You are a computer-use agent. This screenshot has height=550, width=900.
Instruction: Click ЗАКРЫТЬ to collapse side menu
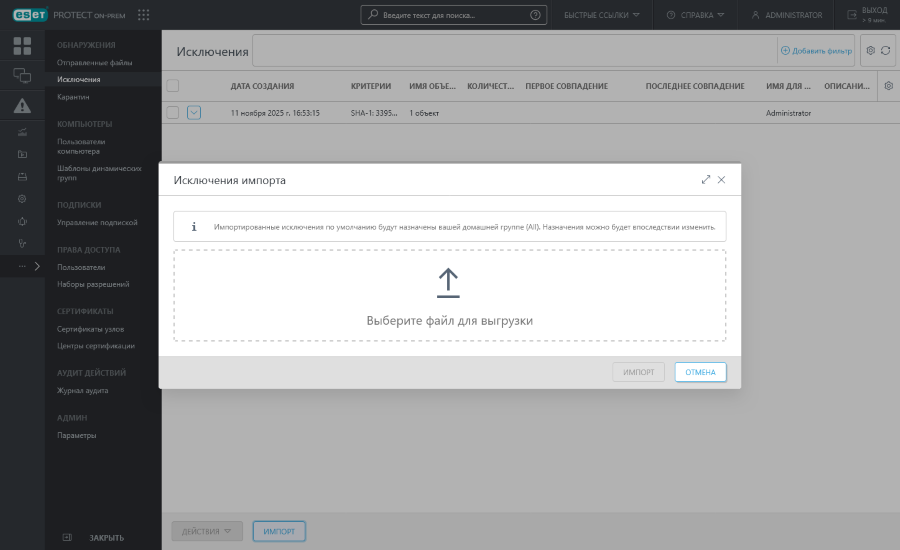[106, 537]
